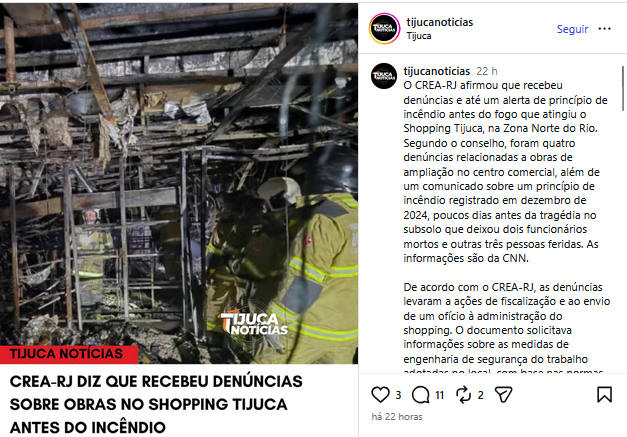
Task: Follow tijucanoticias with the Seguir button
Action: pos(572,29)
